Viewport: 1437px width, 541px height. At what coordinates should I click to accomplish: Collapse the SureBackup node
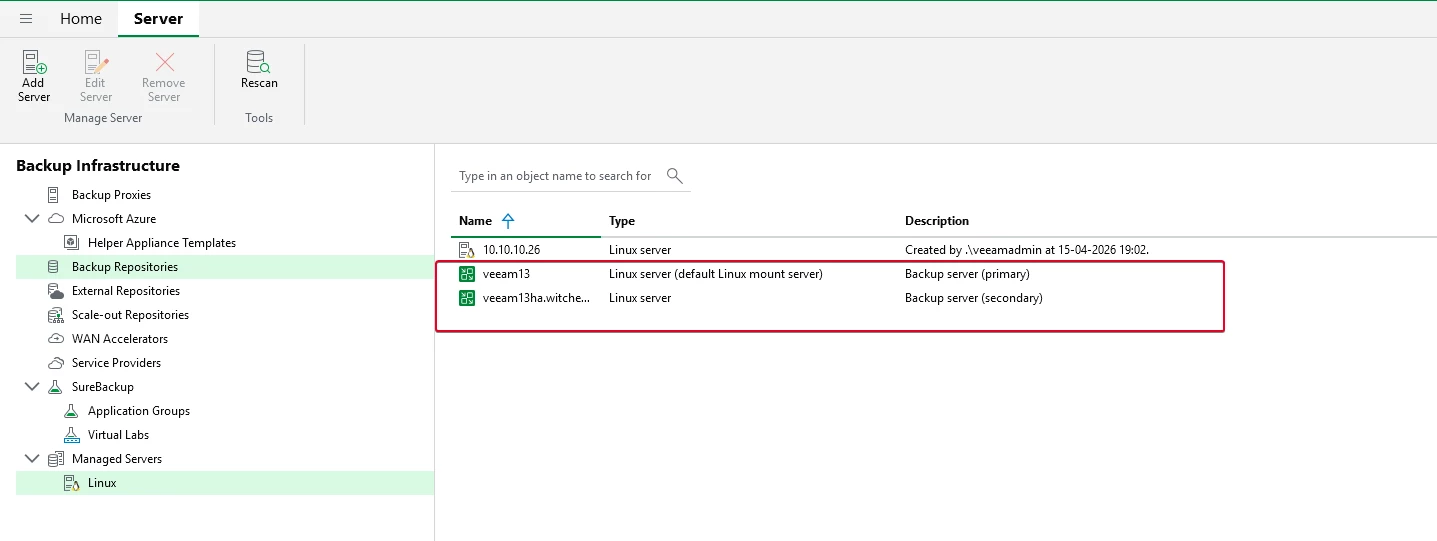(31, 387)
